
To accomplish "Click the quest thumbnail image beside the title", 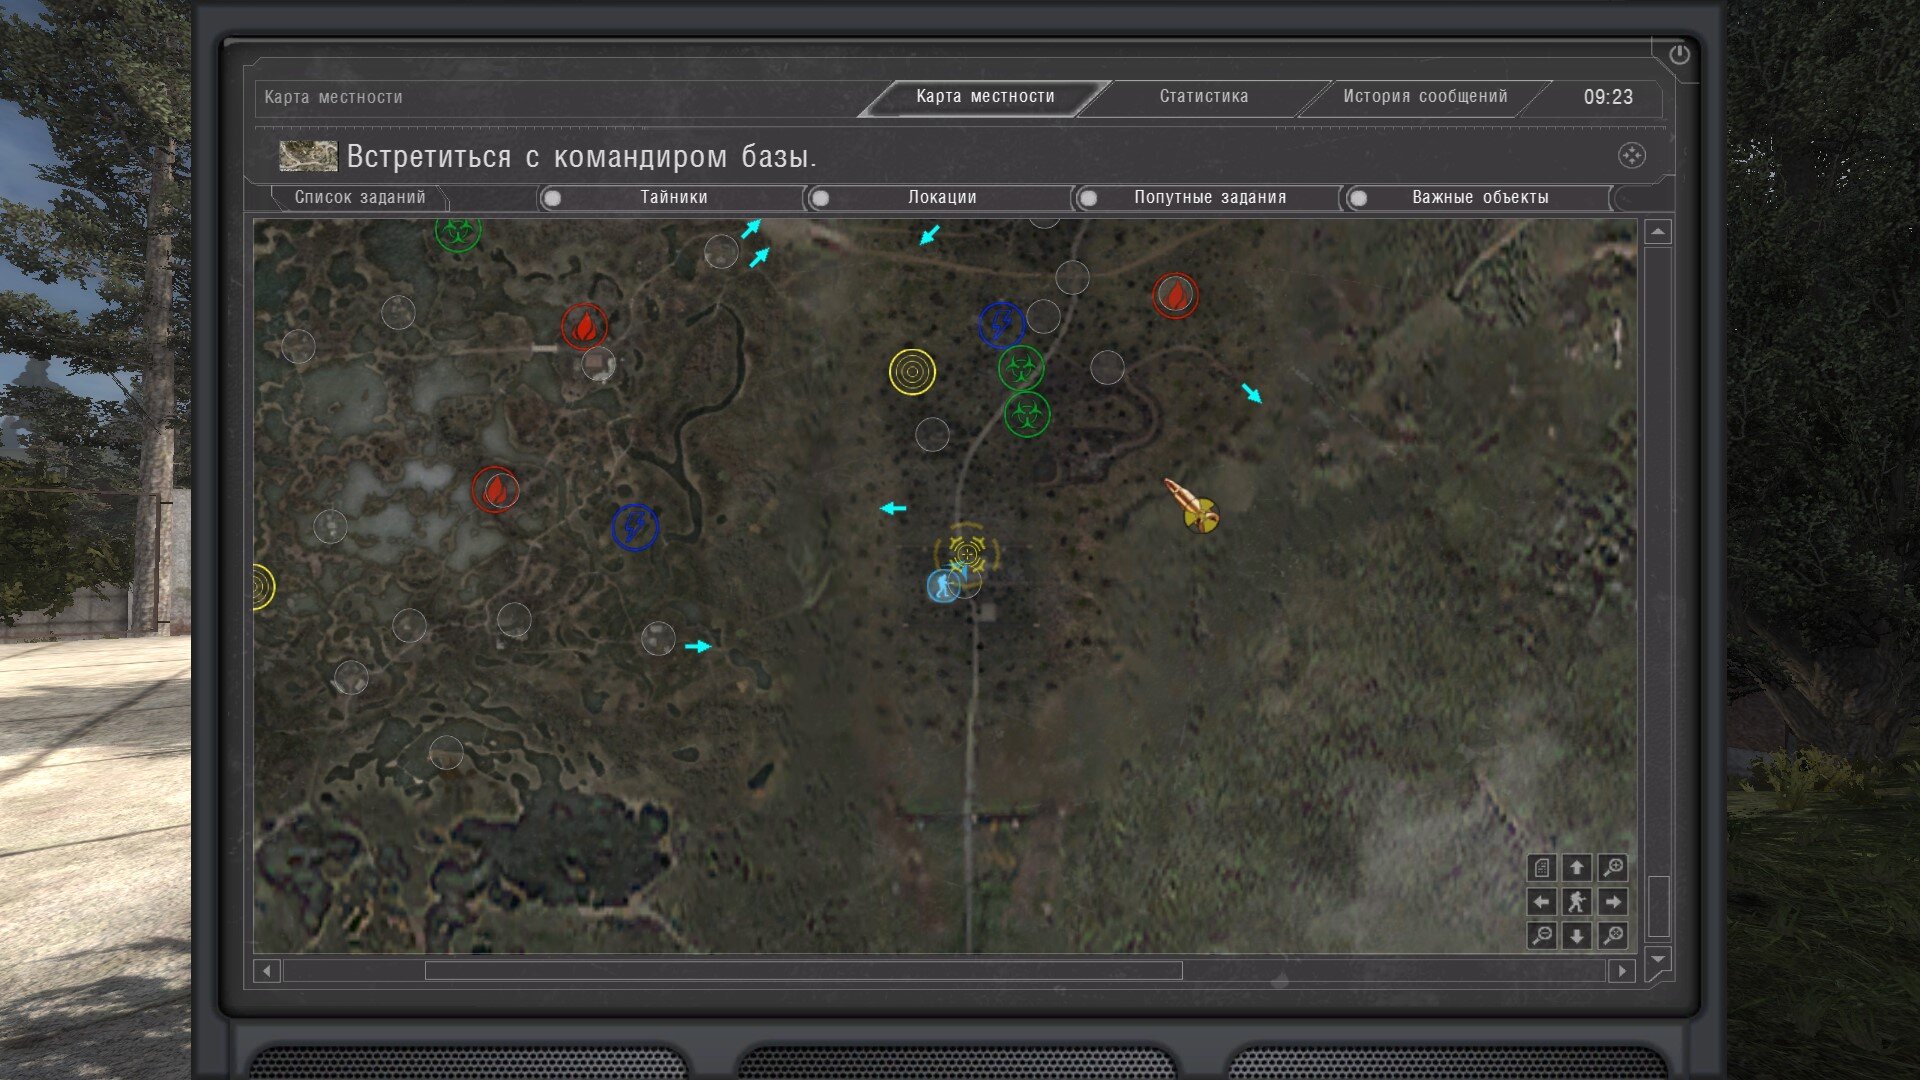I will (x=308, y=156).
